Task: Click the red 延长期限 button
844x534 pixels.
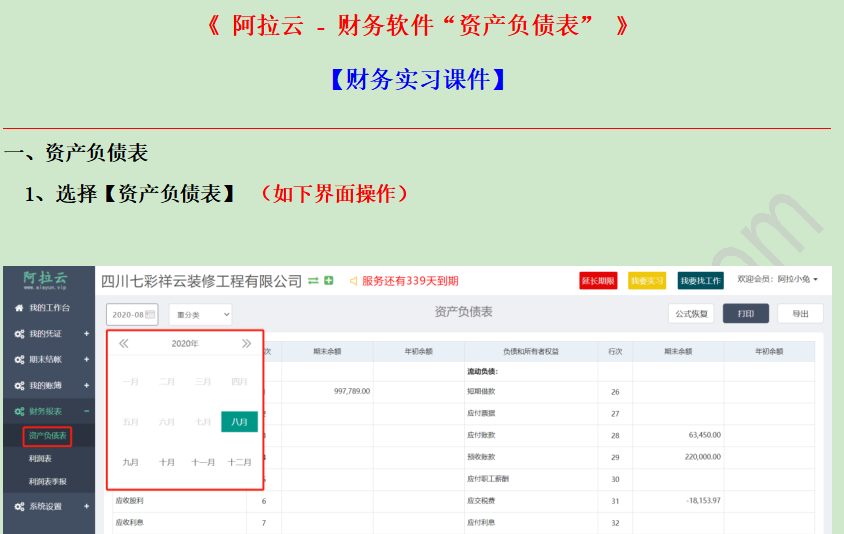Action: (x=598, y=280)
